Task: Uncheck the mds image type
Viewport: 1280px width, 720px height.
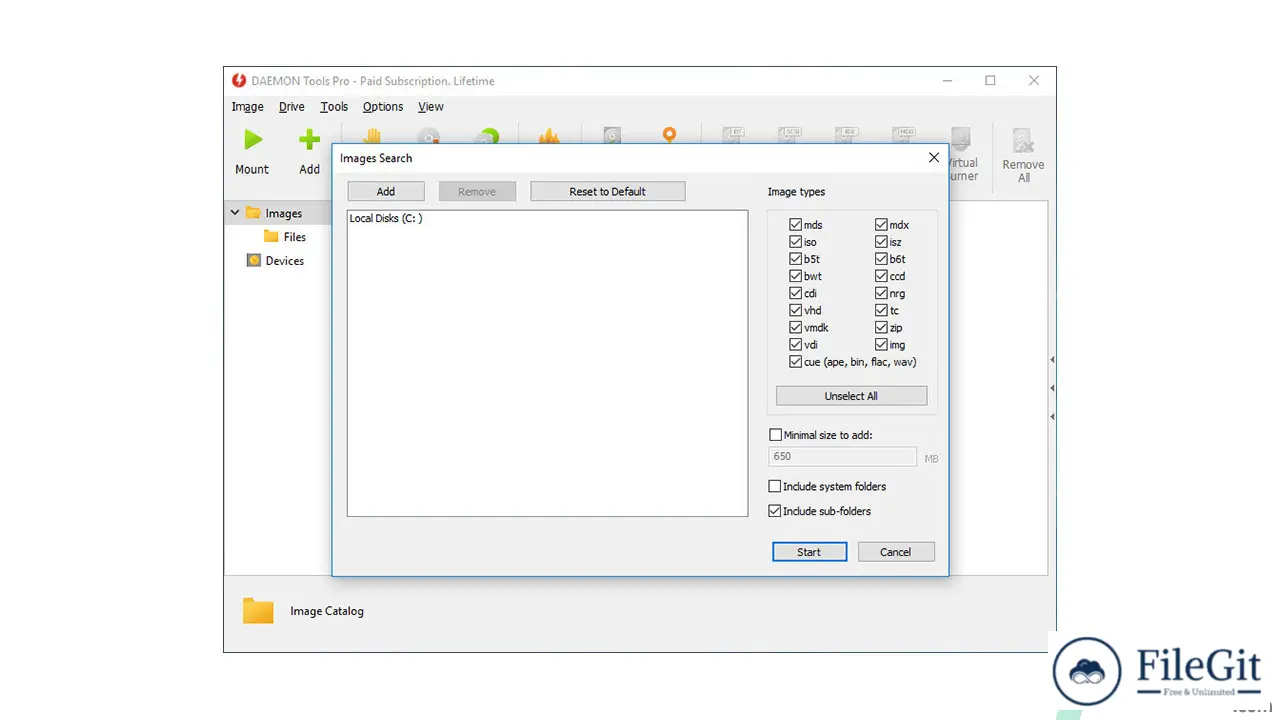Action: [x=796, y=225]
